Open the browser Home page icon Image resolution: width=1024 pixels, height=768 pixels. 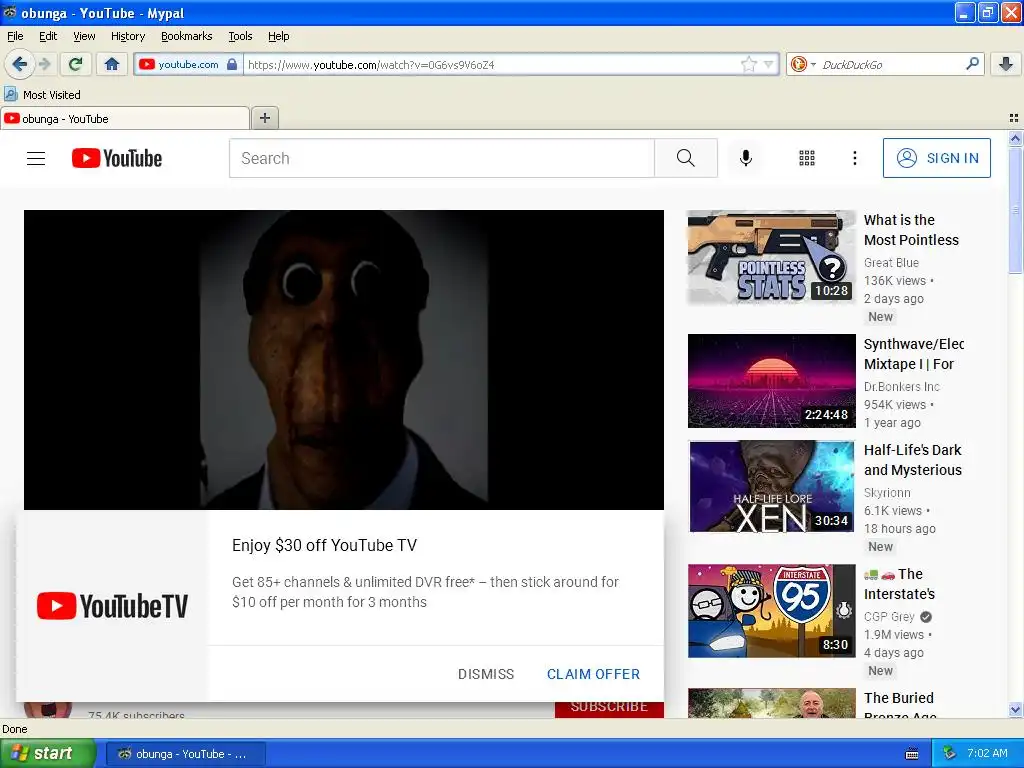[x=112, y=64]
